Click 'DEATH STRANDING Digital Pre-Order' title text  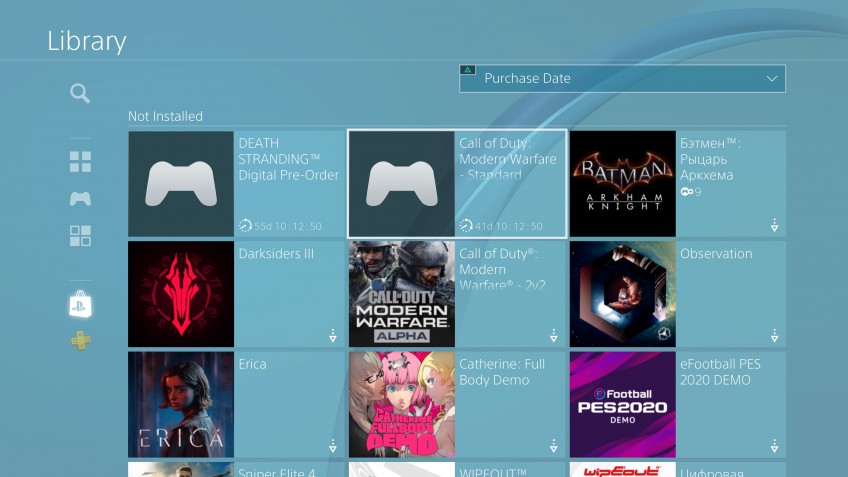(289, 159)
